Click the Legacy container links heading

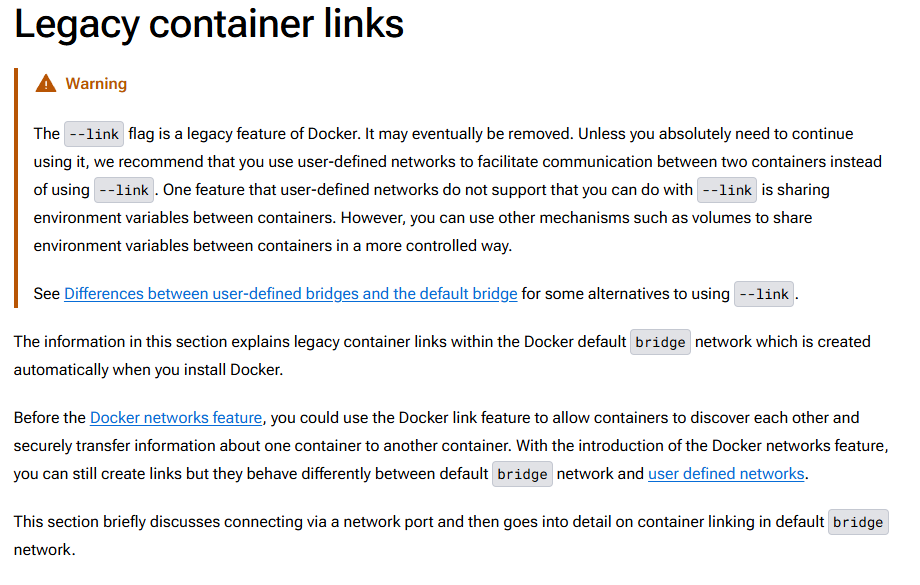click(209, 24)
